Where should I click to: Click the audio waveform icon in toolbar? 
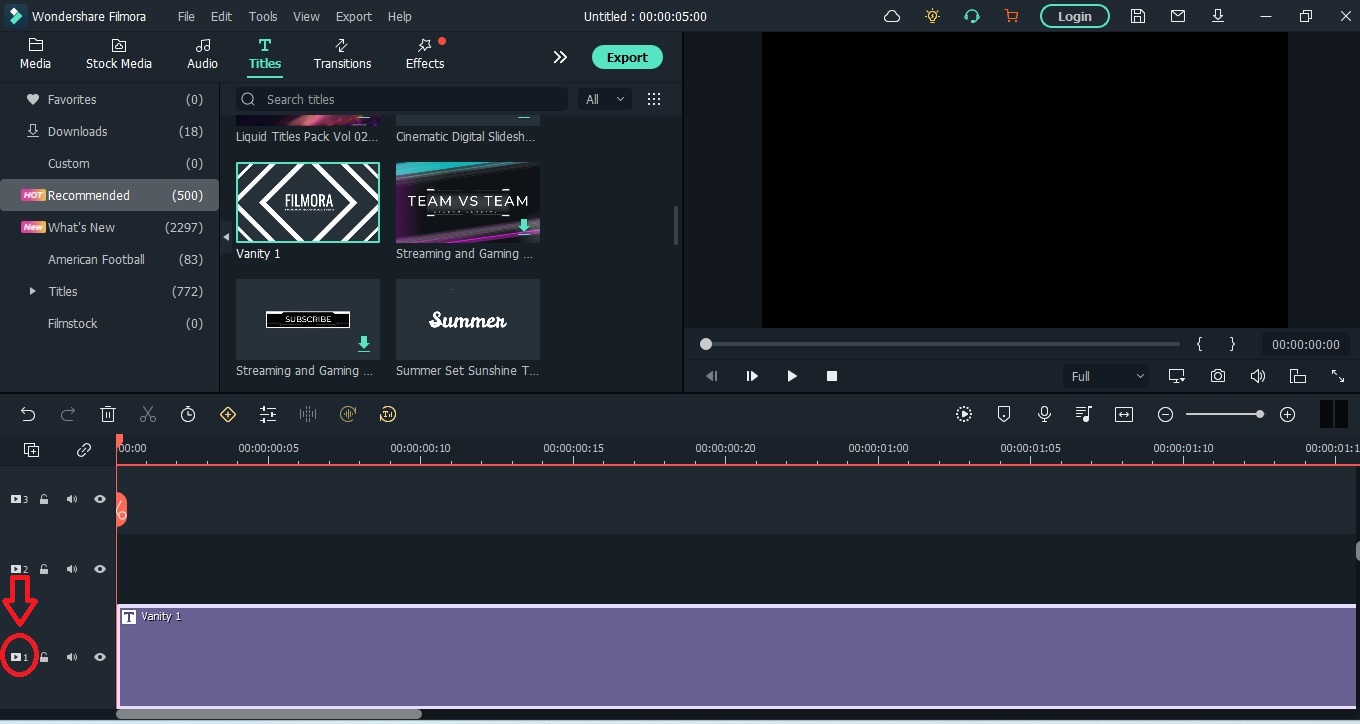[x=308, y=414]
